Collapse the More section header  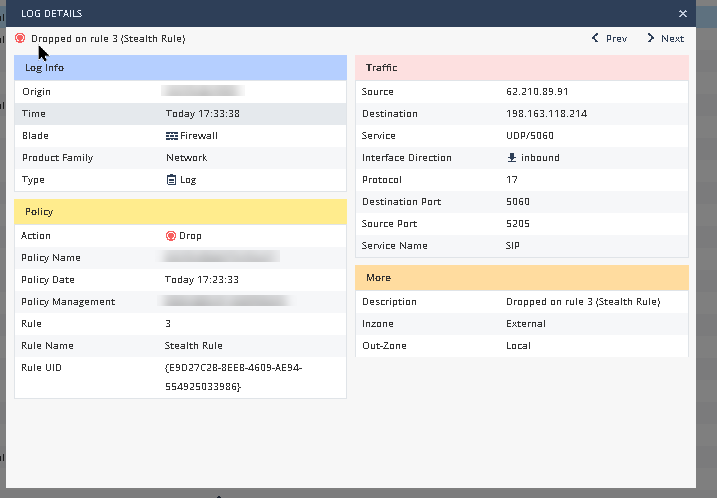(522, 278)
